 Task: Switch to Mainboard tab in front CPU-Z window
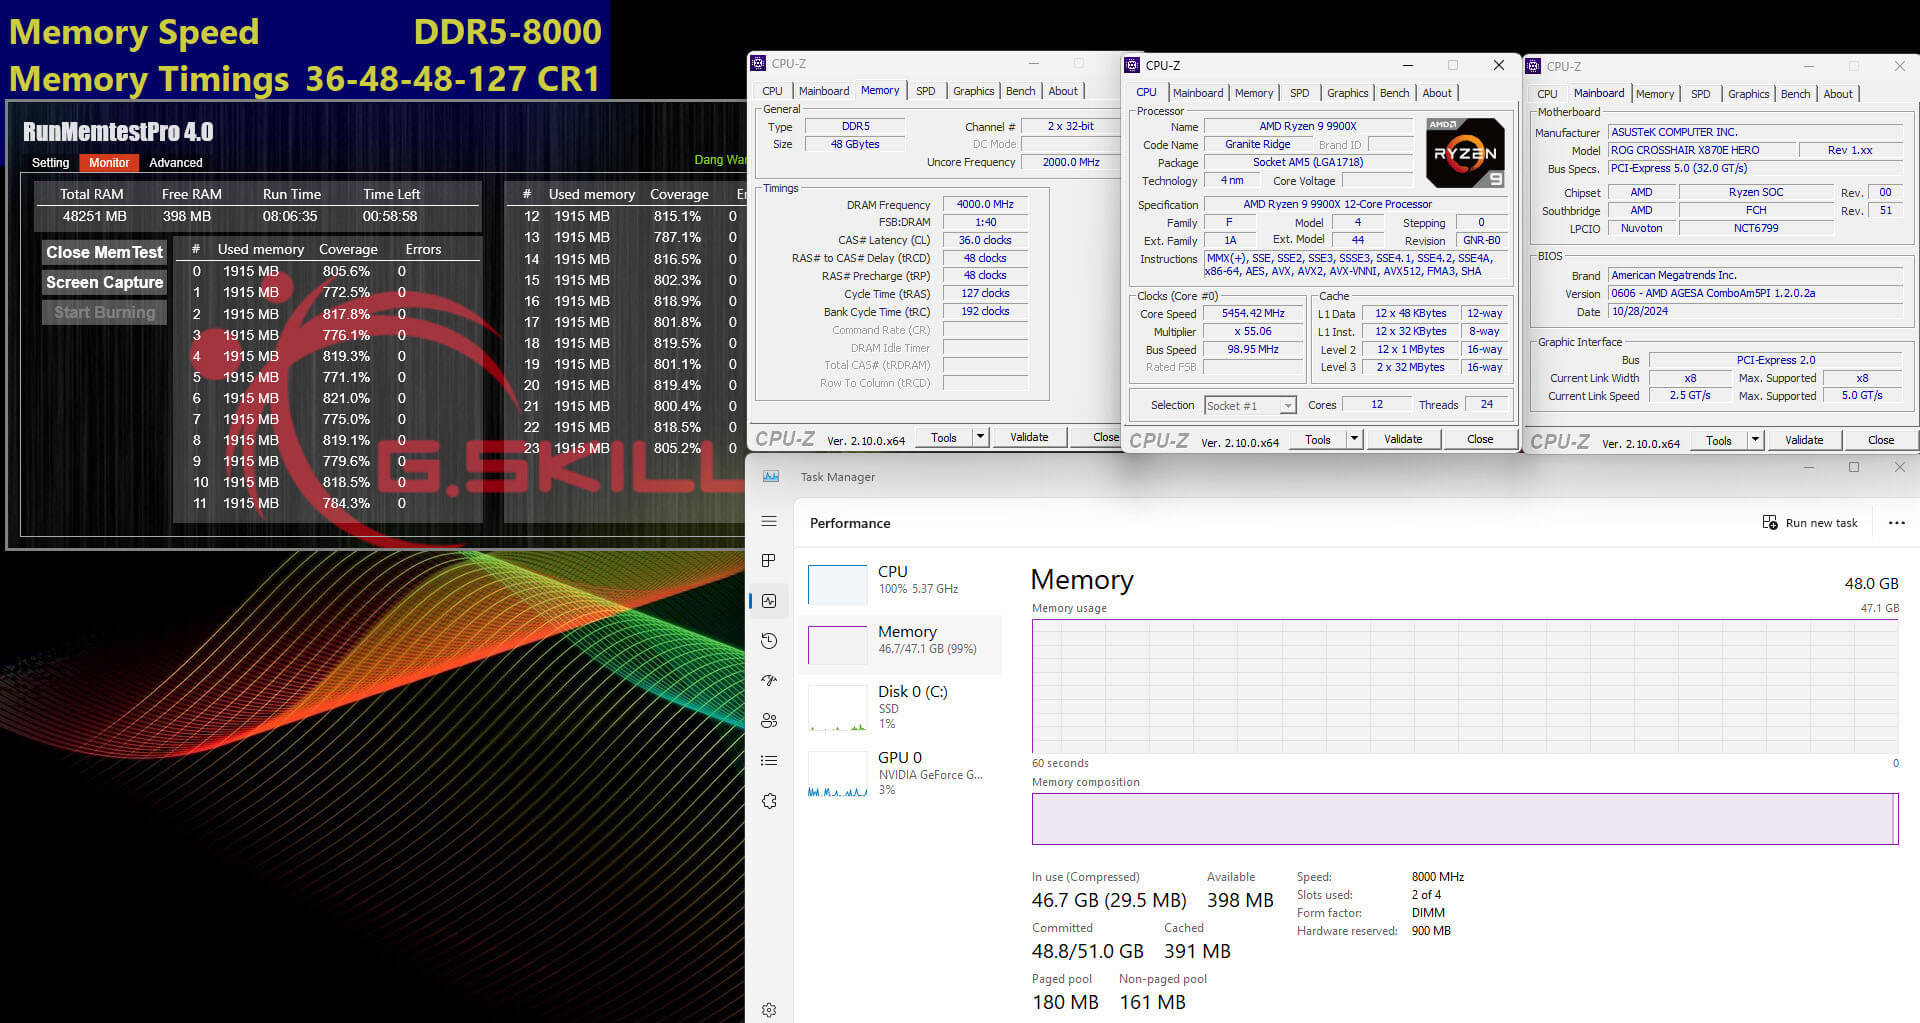[1198, 93]
